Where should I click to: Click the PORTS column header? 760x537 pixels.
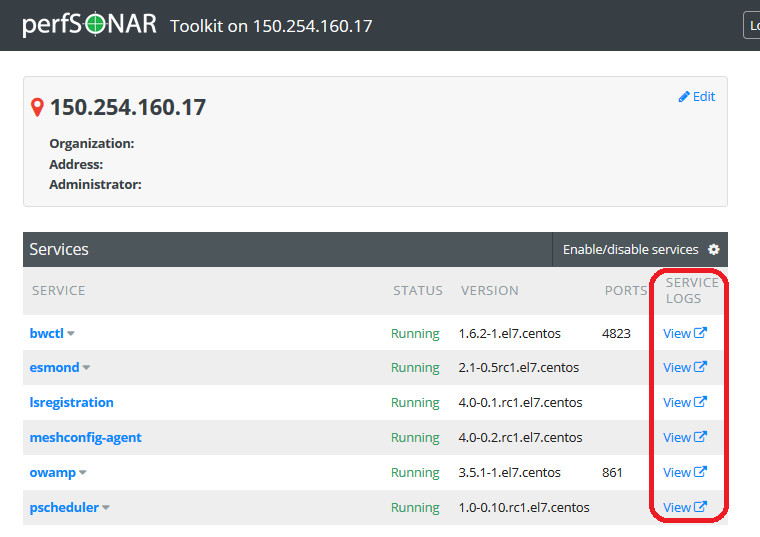pyautogui.click(x=626, y=290)
